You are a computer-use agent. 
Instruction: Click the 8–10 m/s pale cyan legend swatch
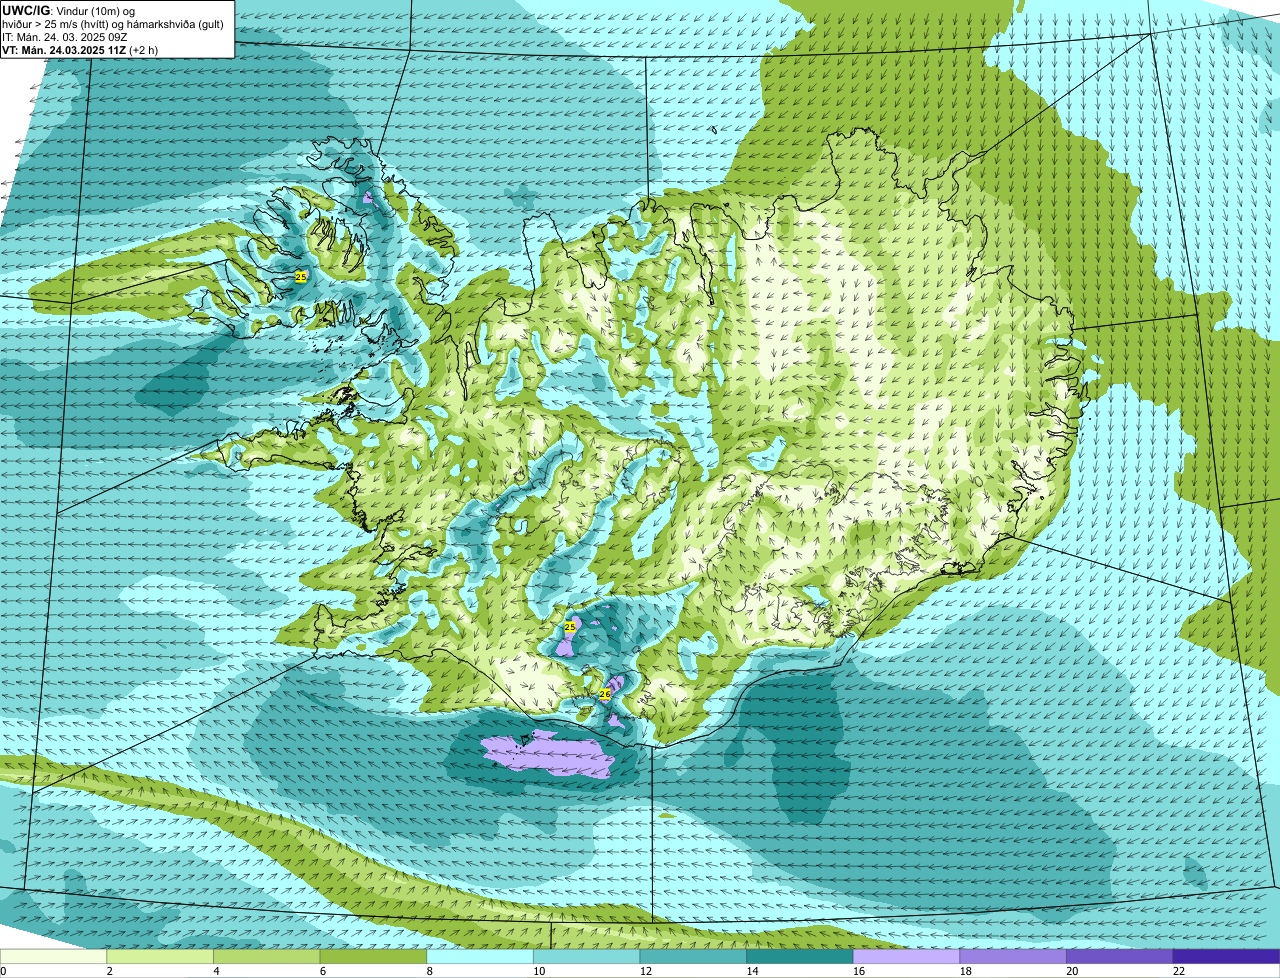(480, 956)
